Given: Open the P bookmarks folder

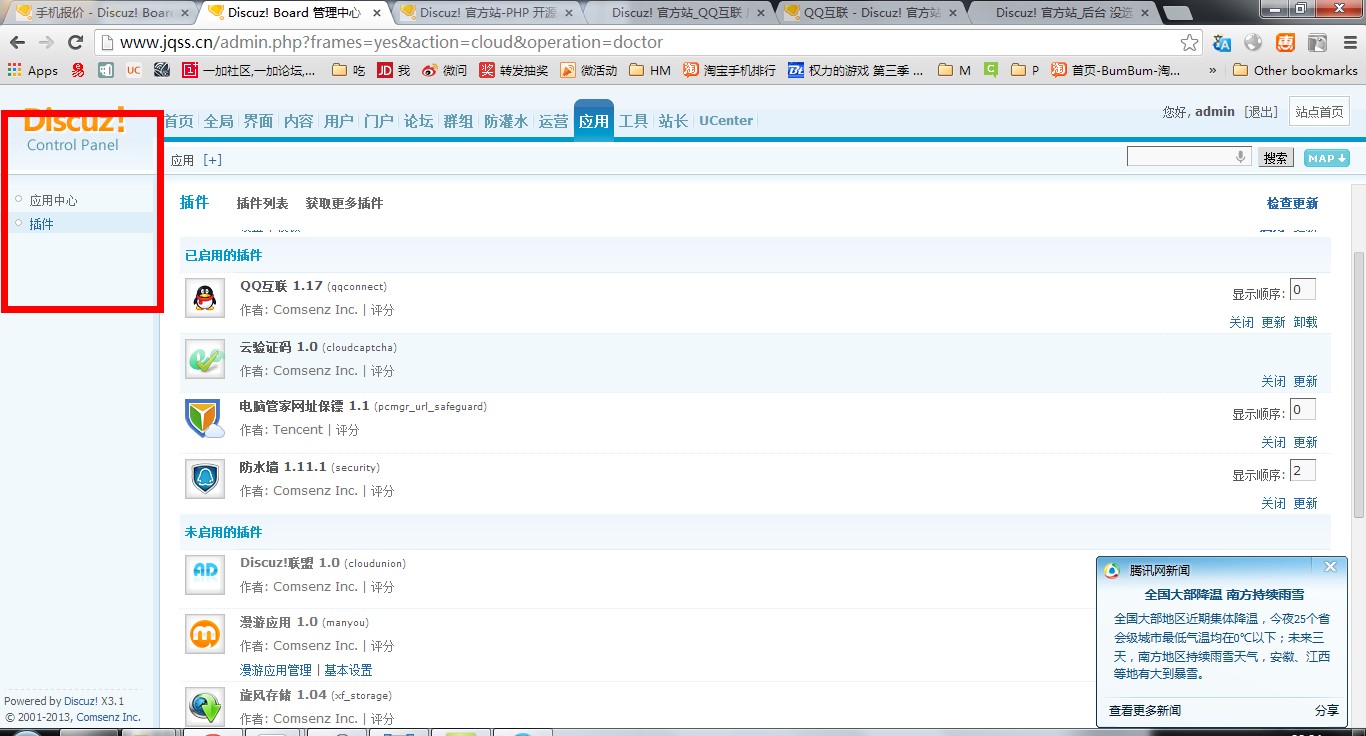Looking at the screenshot, I should click(x=1025, y=71).
